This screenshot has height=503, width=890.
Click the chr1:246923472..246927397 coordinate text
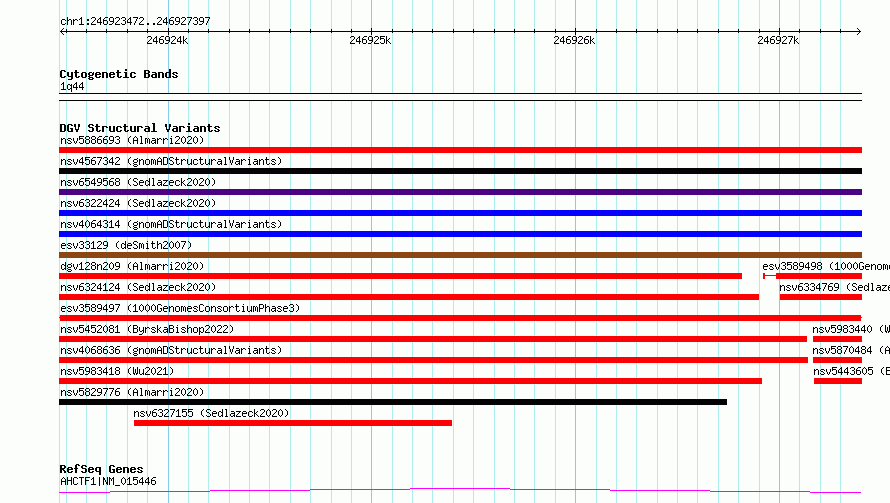pyautogui.click(x=135, y=21)
